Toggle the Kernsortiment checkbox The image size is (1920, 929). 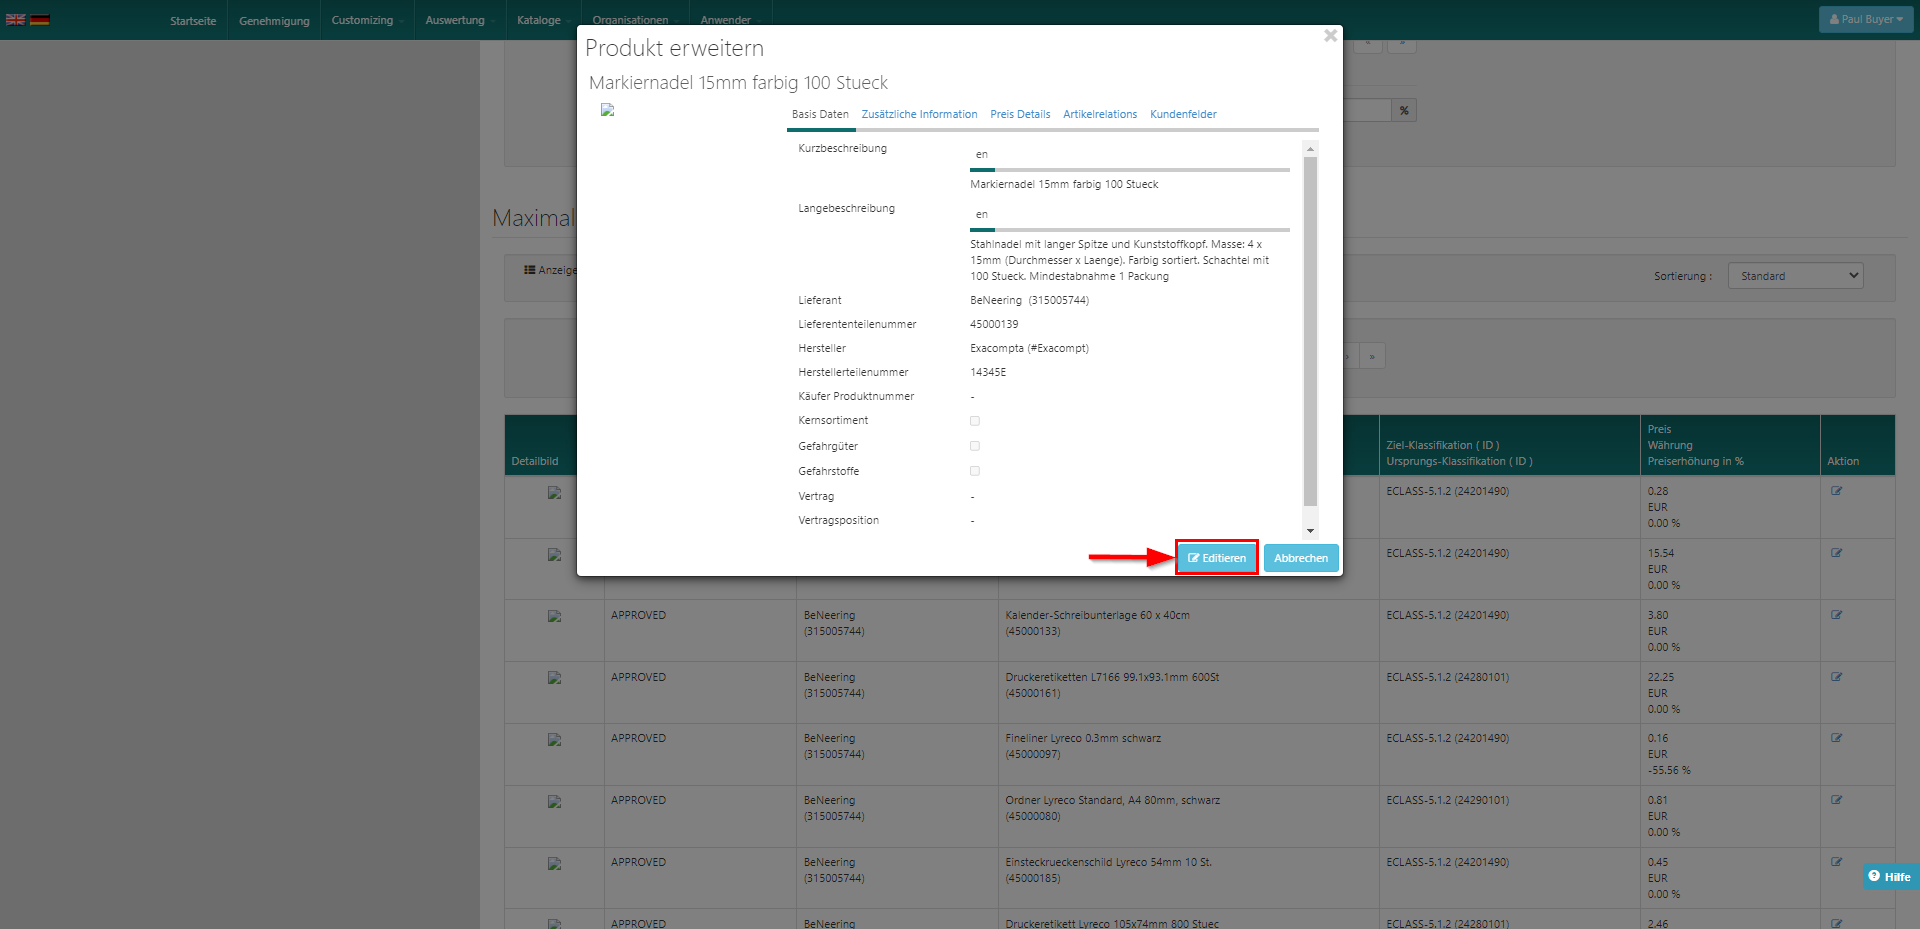coord(975,421)
